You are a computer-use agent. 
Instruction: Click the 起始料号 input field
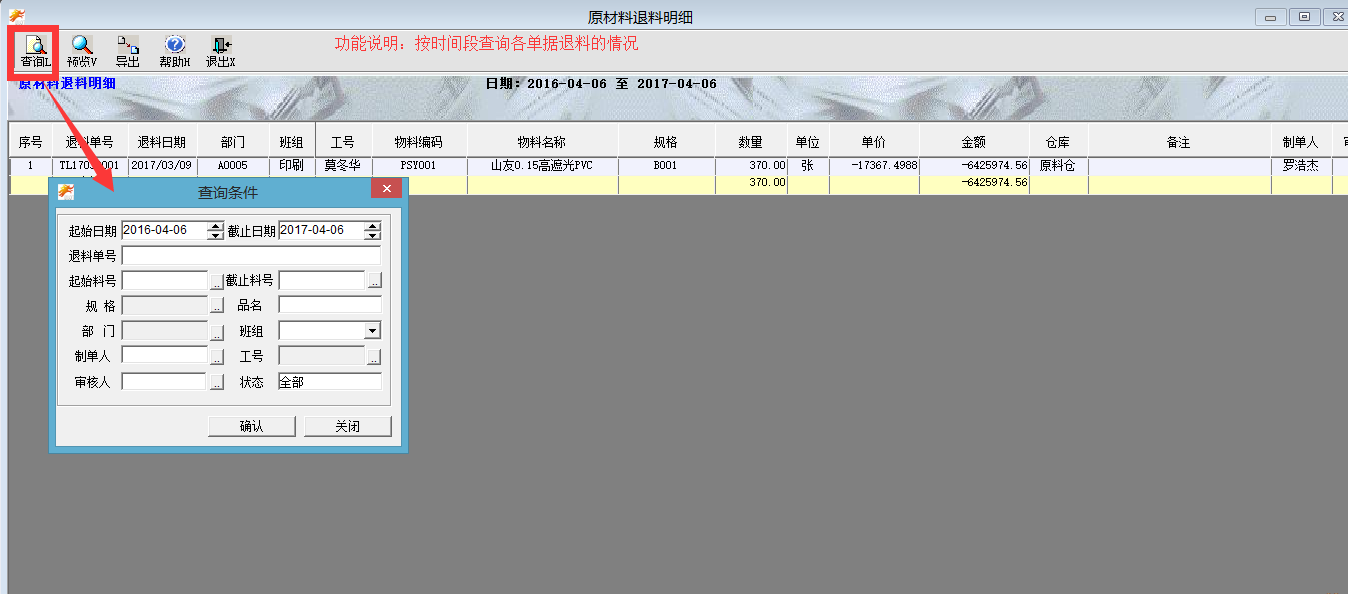pos(164,281)
